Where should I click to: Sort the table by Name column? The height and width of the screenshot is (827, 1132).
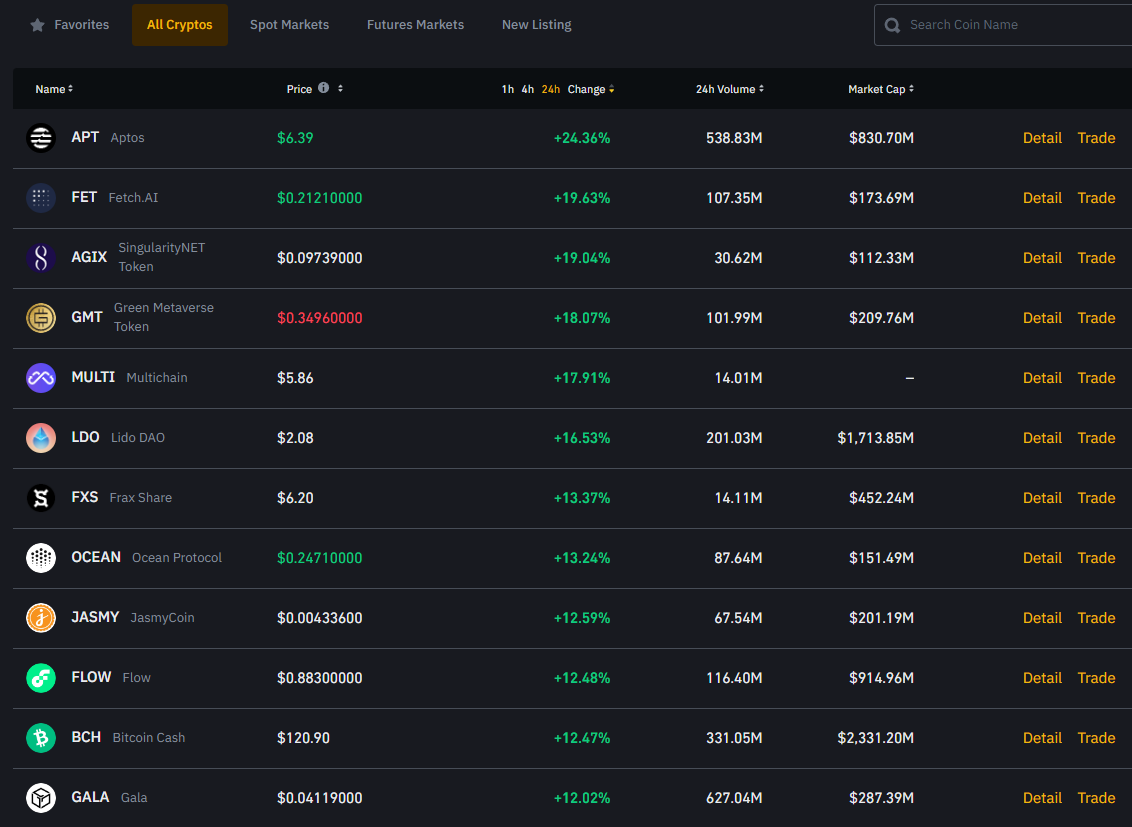[54, 89]
